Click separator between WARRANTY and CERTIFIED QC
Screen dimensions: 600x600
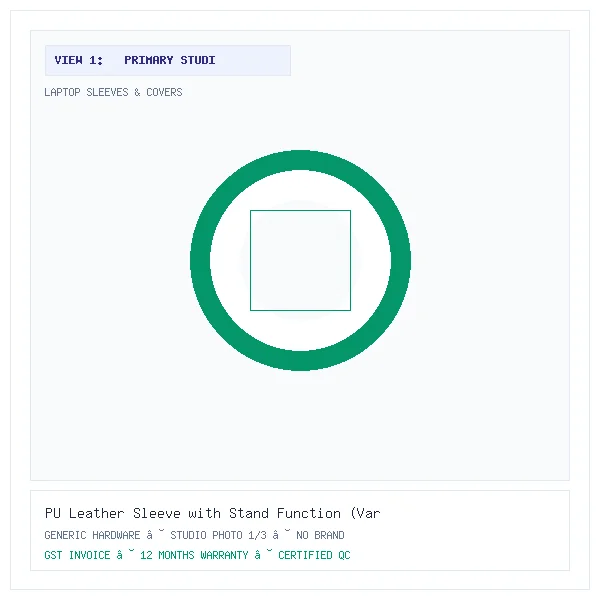[x=263, y=554]
